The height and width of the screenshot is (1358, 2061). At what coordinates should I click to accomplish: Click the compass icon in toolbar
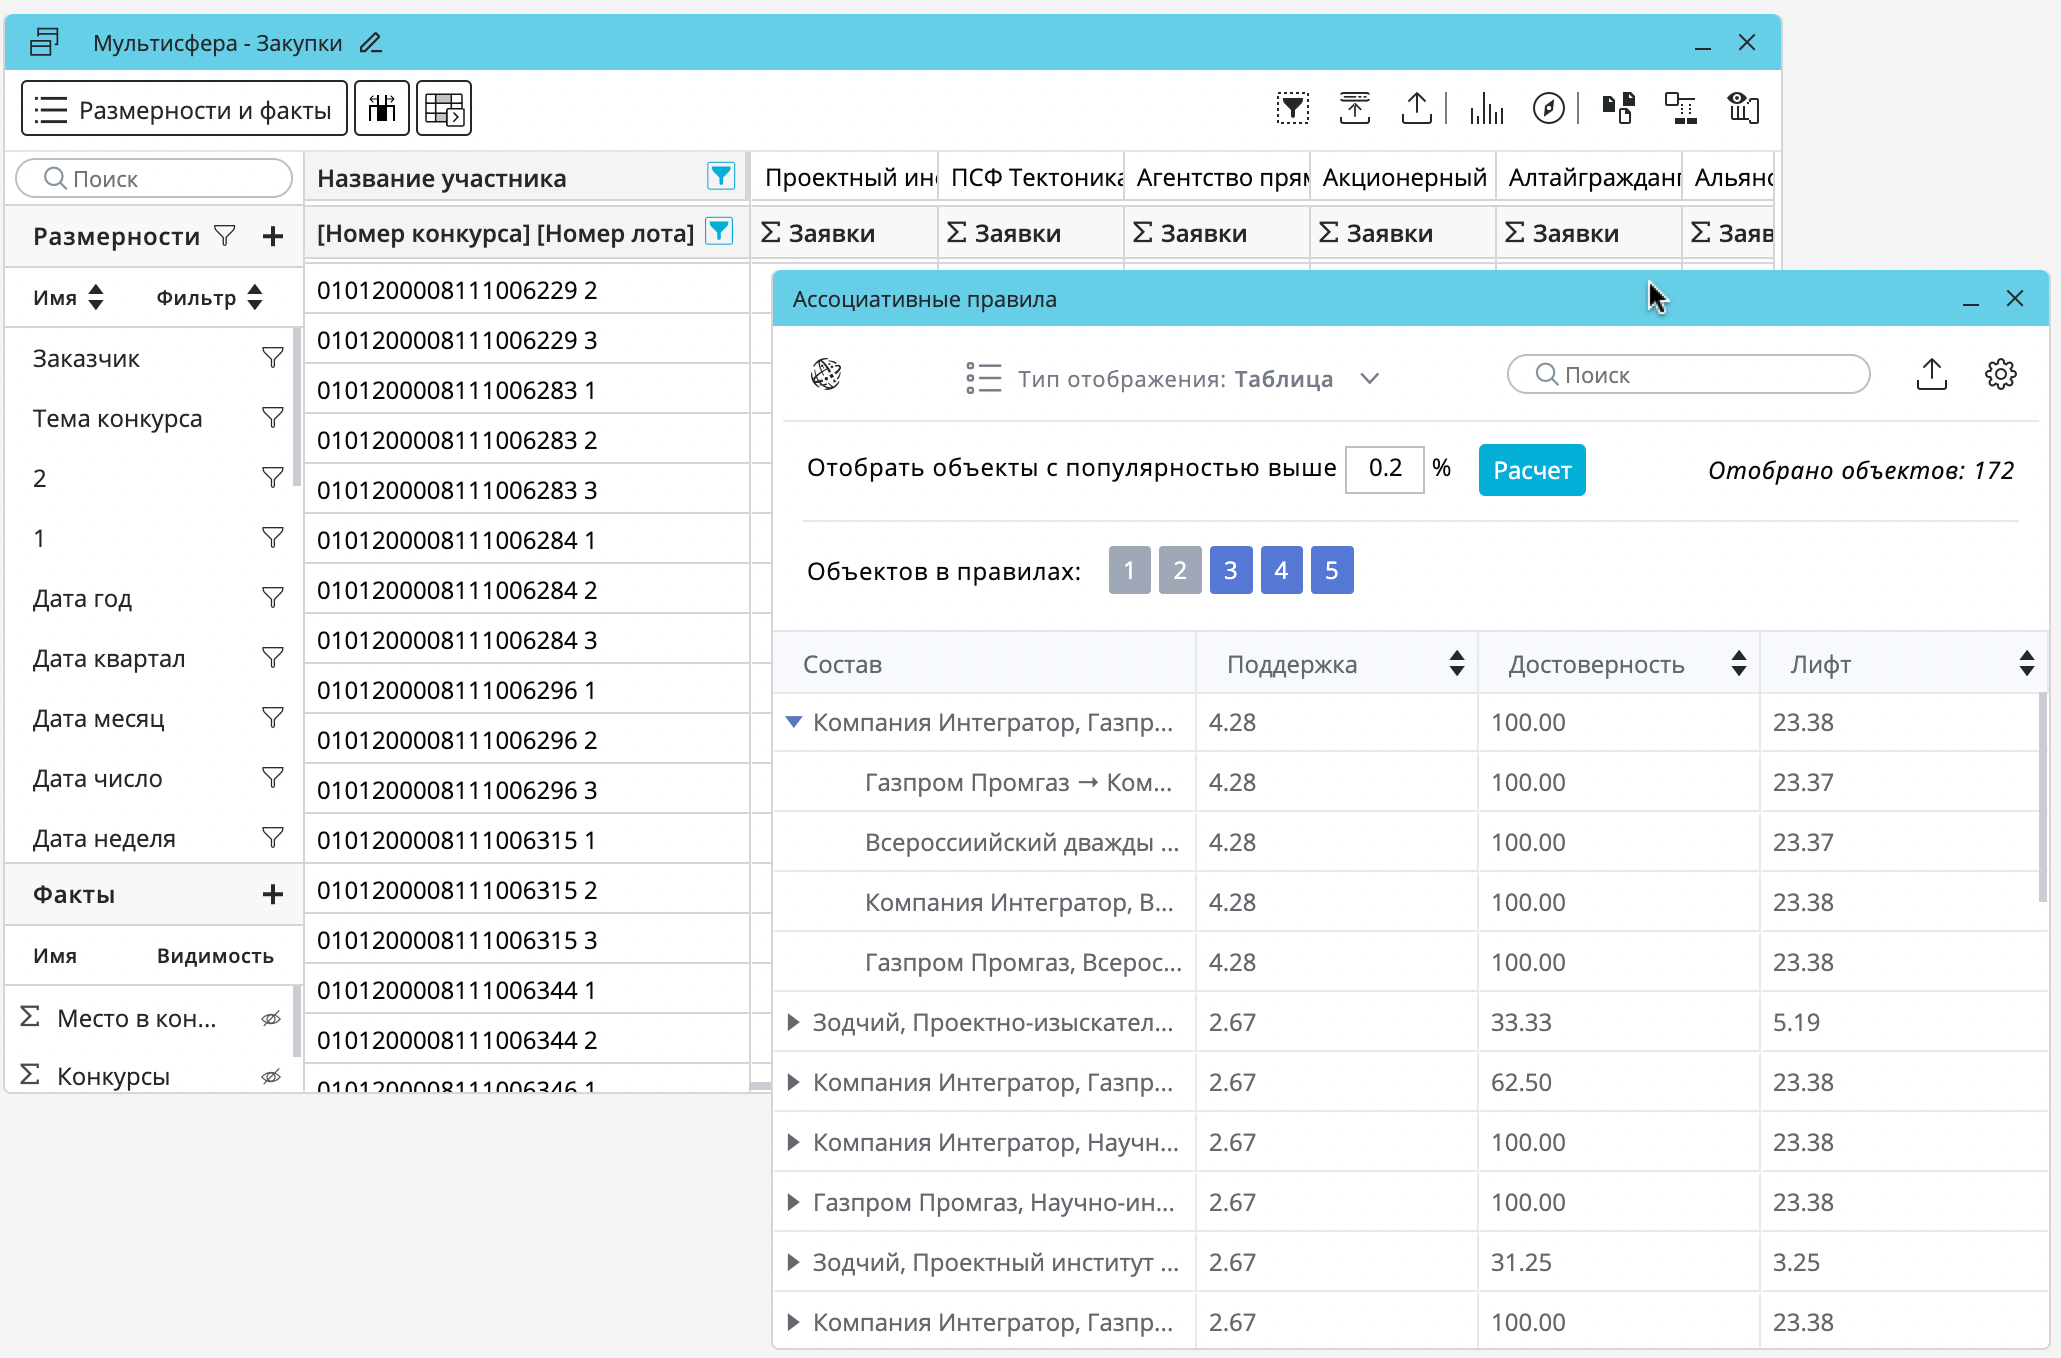pyautogui.click(x=1548, y=108)
